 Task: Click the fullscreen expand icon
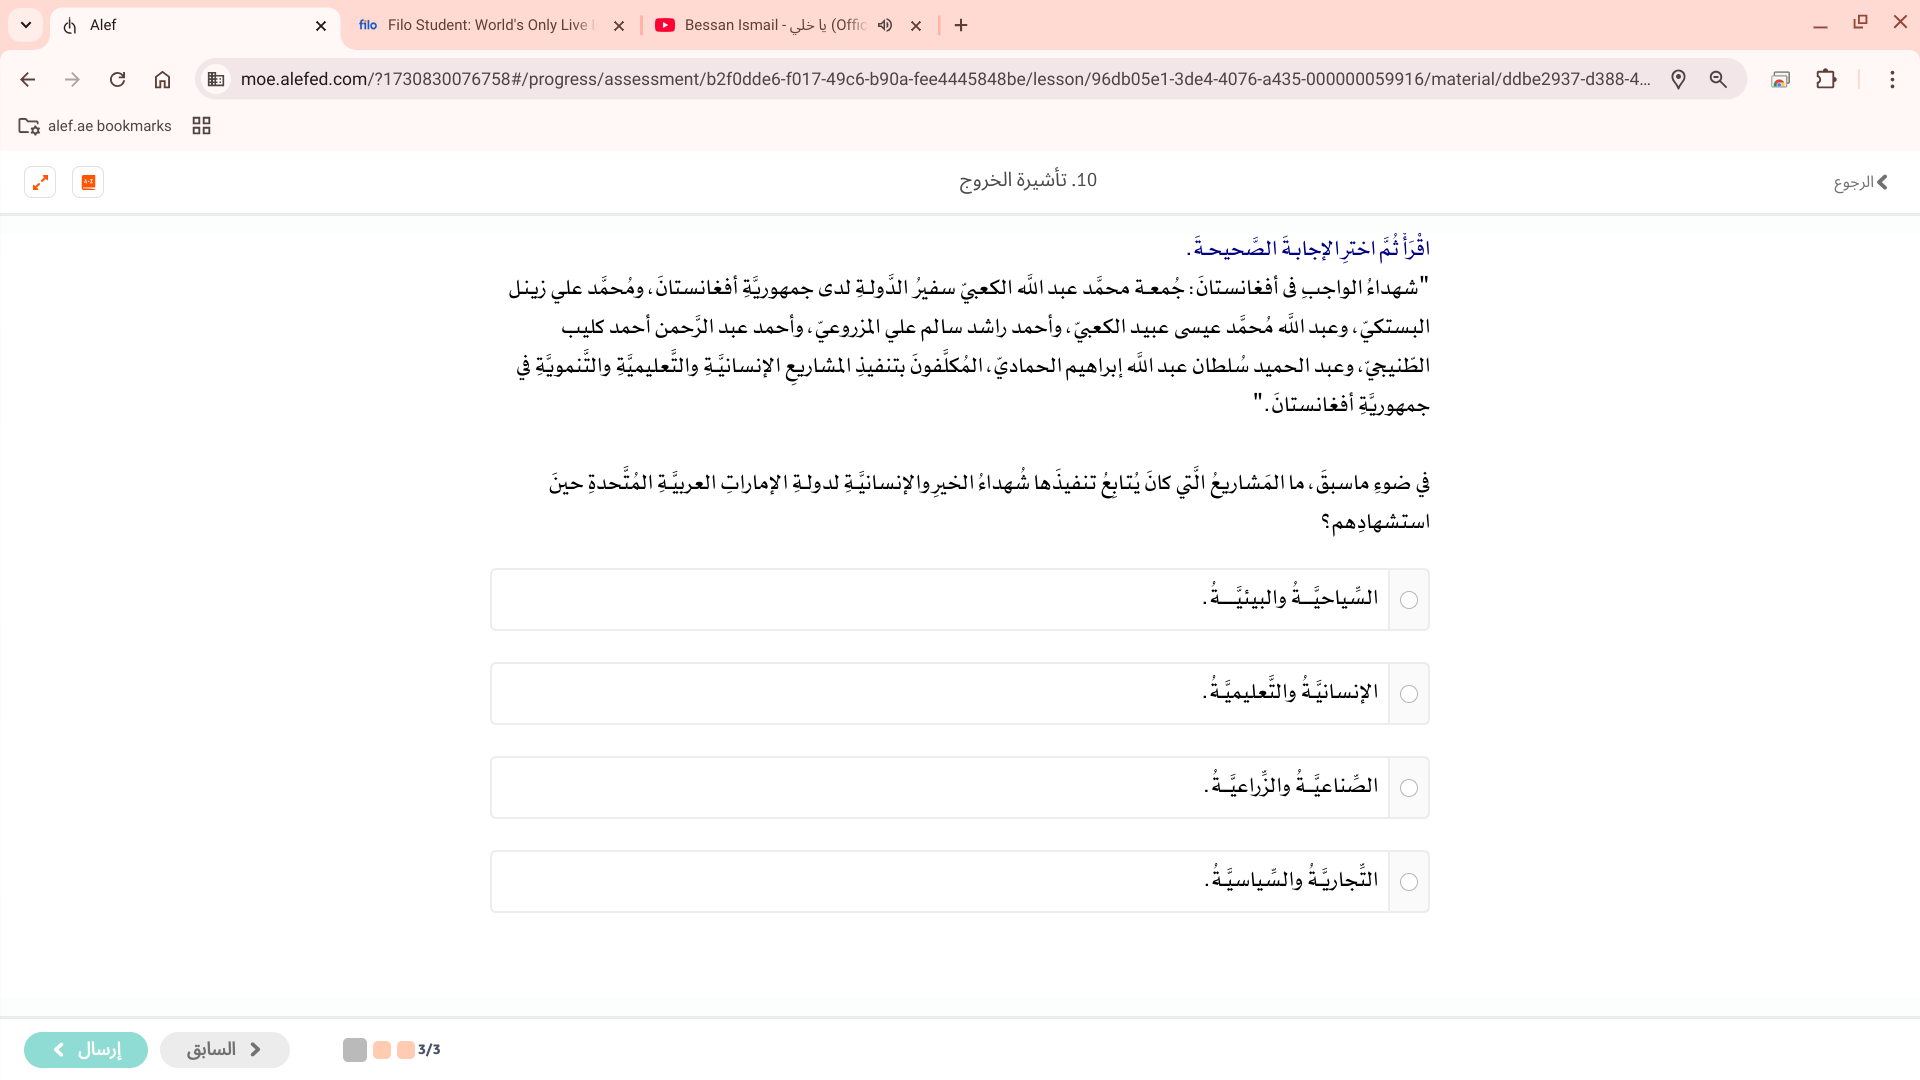[40, 182]
